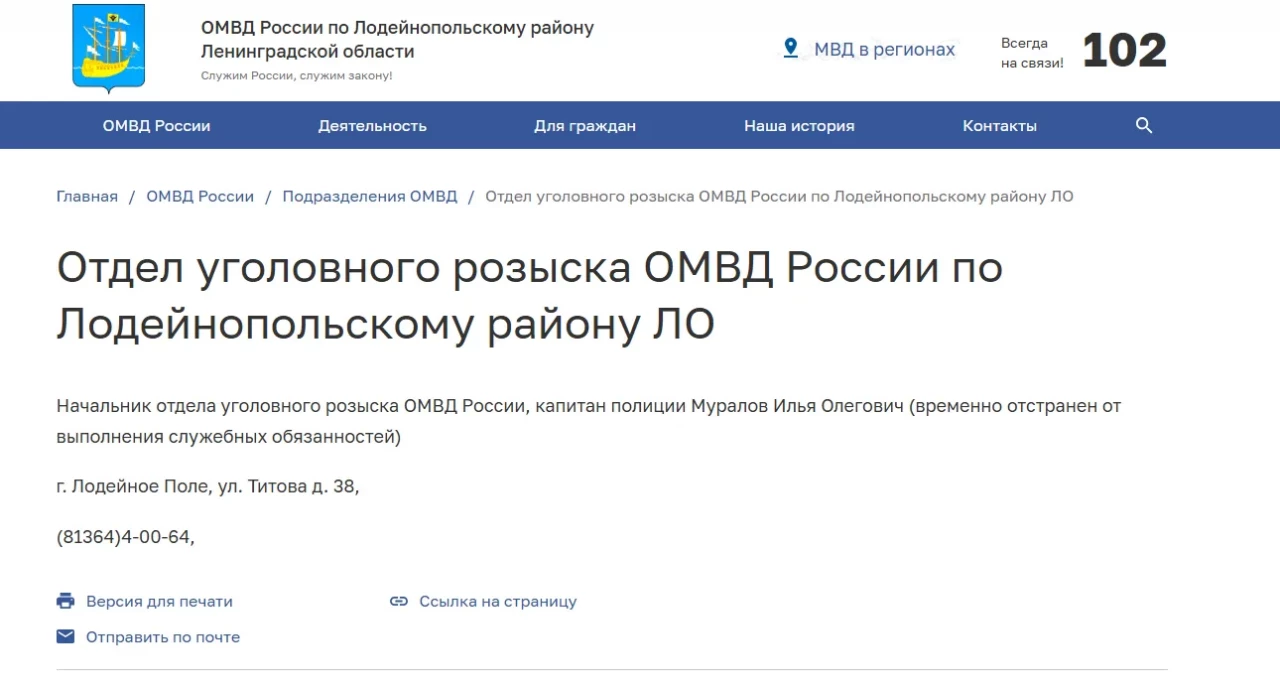This screenshot has width=1280, height=689.
Task: Open the ОМВД России navigation menu
Action: (x=156, y=126)
